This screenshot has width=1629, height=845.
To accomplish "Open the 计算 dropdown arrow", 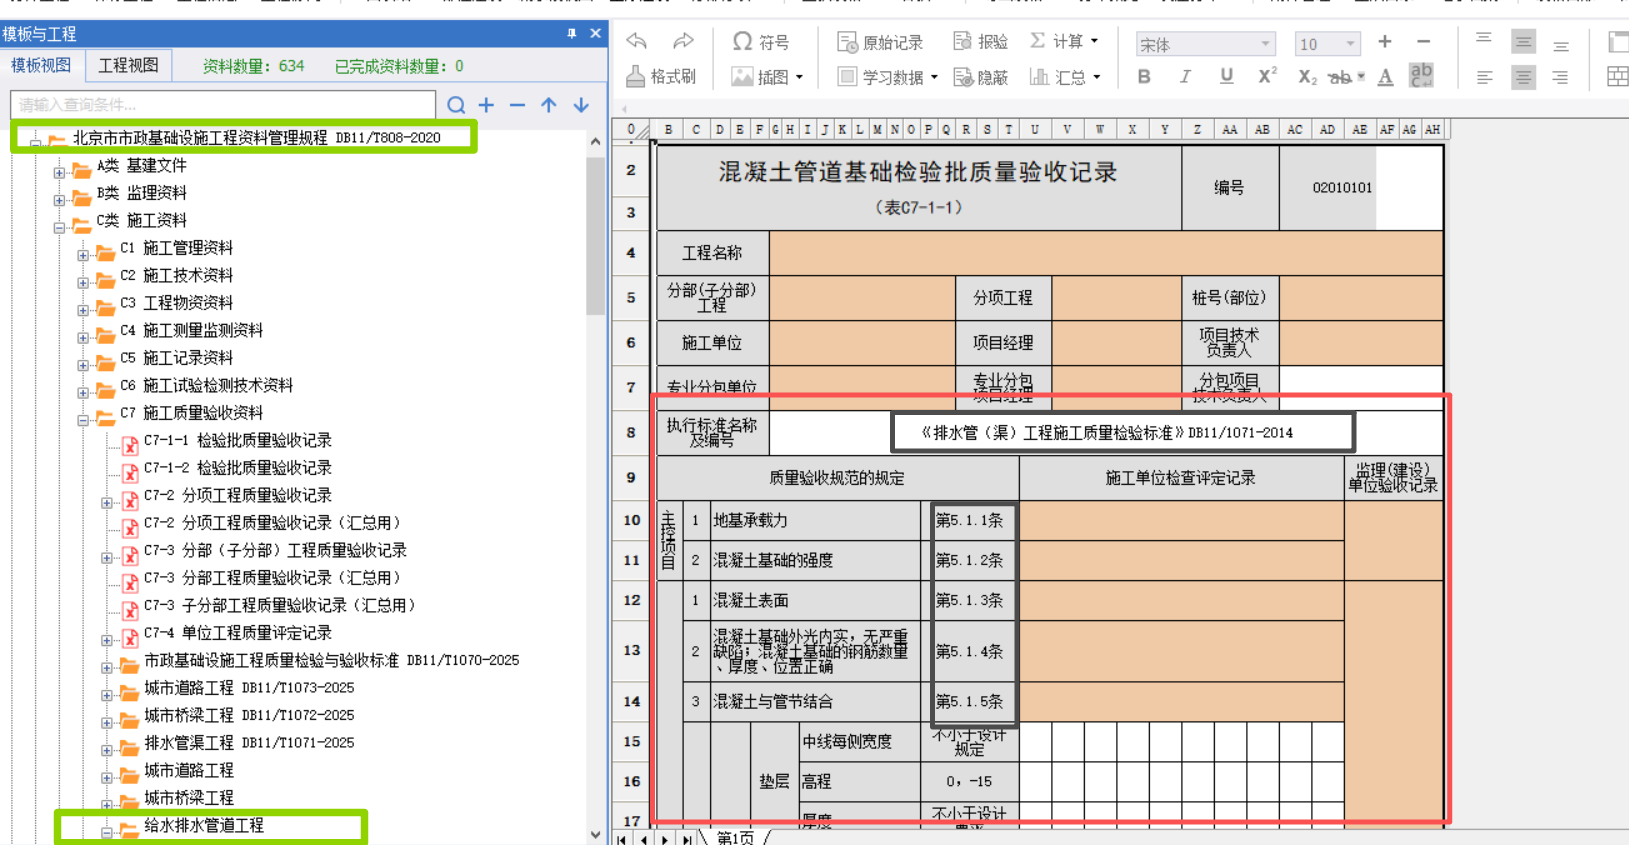I will pyautogui.click(x=1094, y=41).
